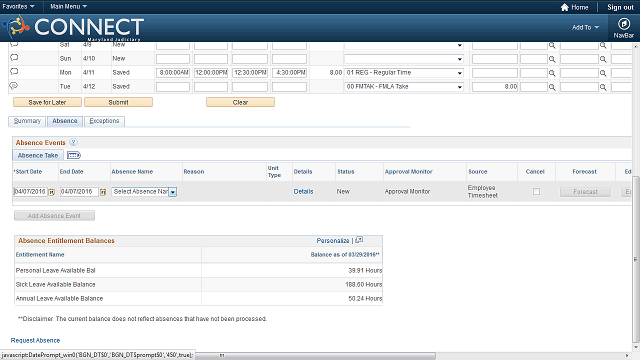Click the Entitlement Name column header

(40, 254)
